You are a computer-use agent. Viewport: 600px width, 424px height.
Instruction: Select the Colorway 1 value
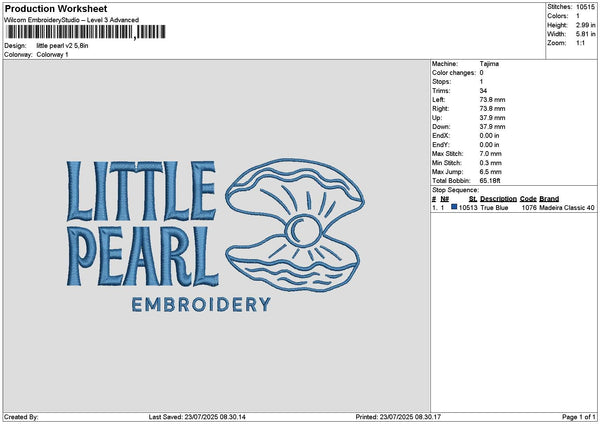click(52, 55)
